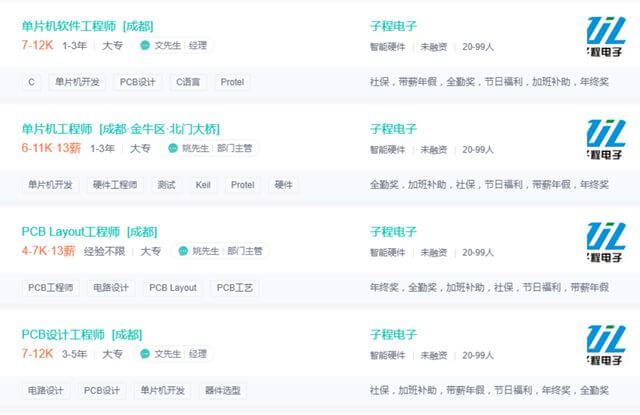
Task: Select the Keil skill tag
Action: (x=203, y=185)
